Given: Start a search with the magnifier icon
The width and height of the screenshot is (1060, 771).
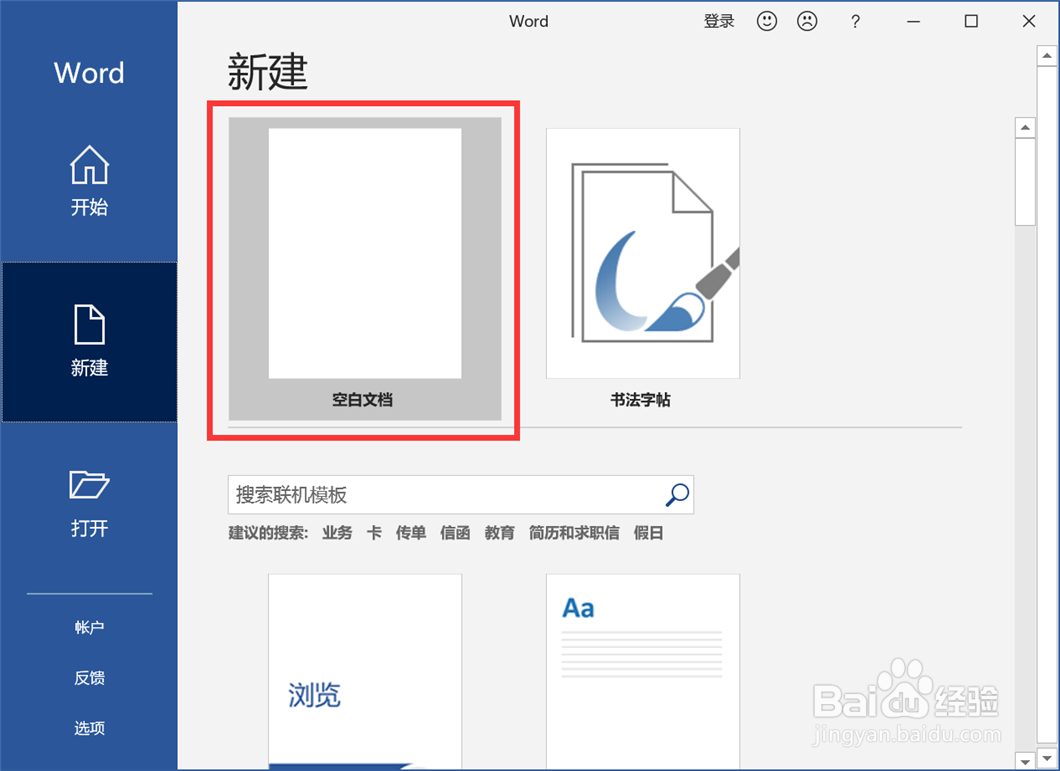Looking at the screenshot, I should point(677,494).
